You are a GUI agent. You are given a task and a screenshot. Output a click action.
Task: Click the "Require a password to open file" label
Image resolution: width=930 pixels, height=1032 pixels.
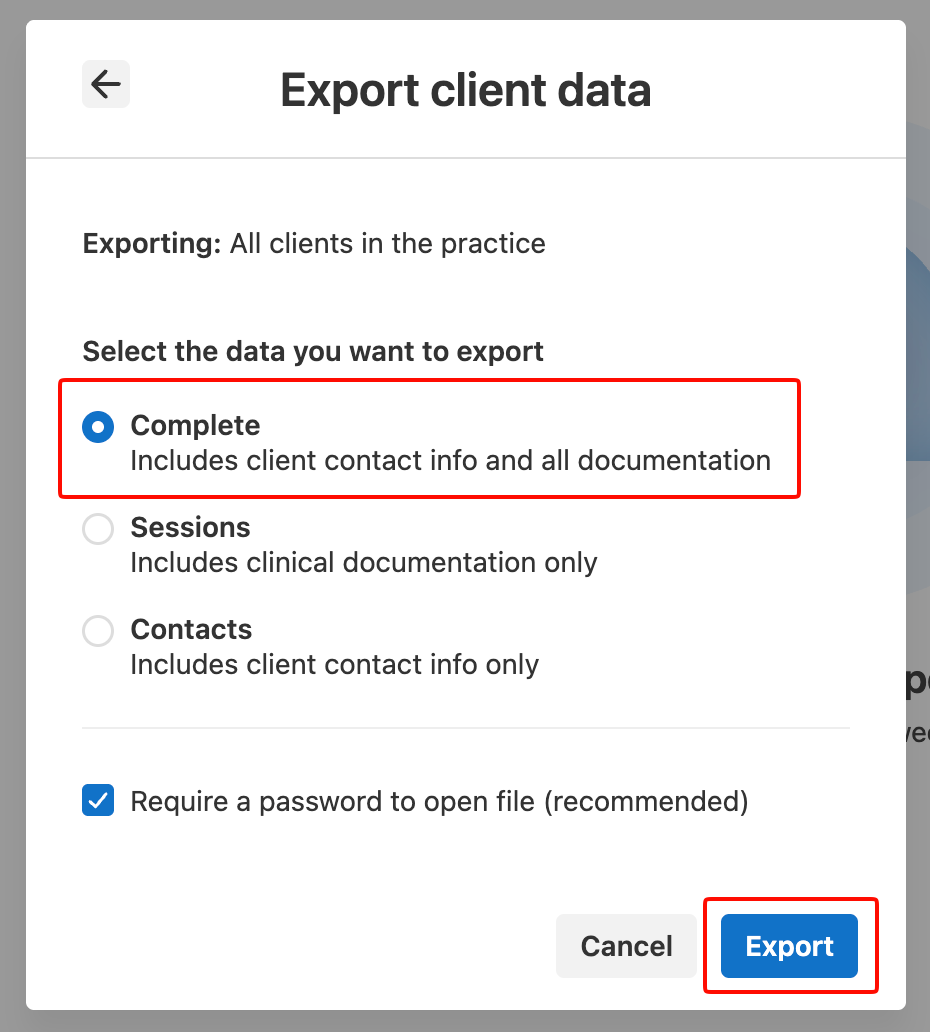coord(336,801)
